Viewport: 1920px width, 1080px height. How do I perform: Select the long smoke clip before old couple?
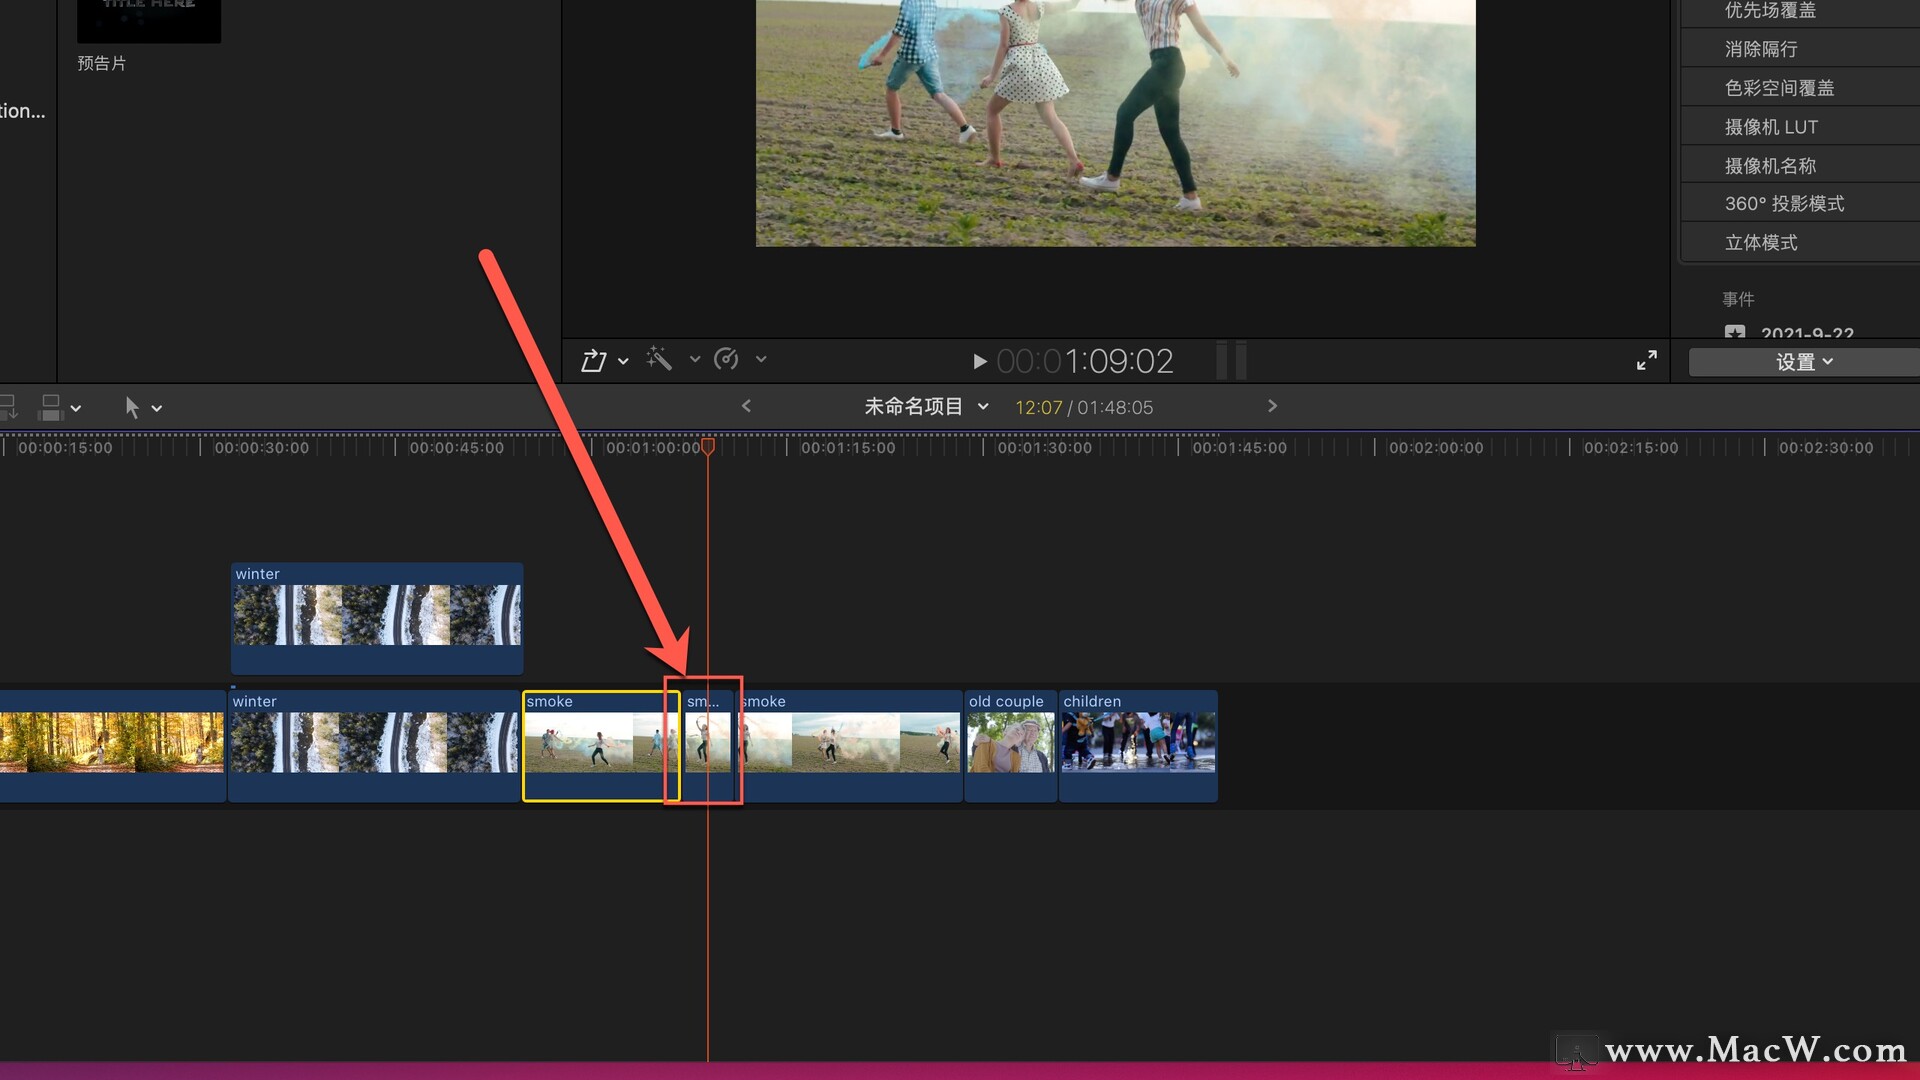[x=852, y=746]
